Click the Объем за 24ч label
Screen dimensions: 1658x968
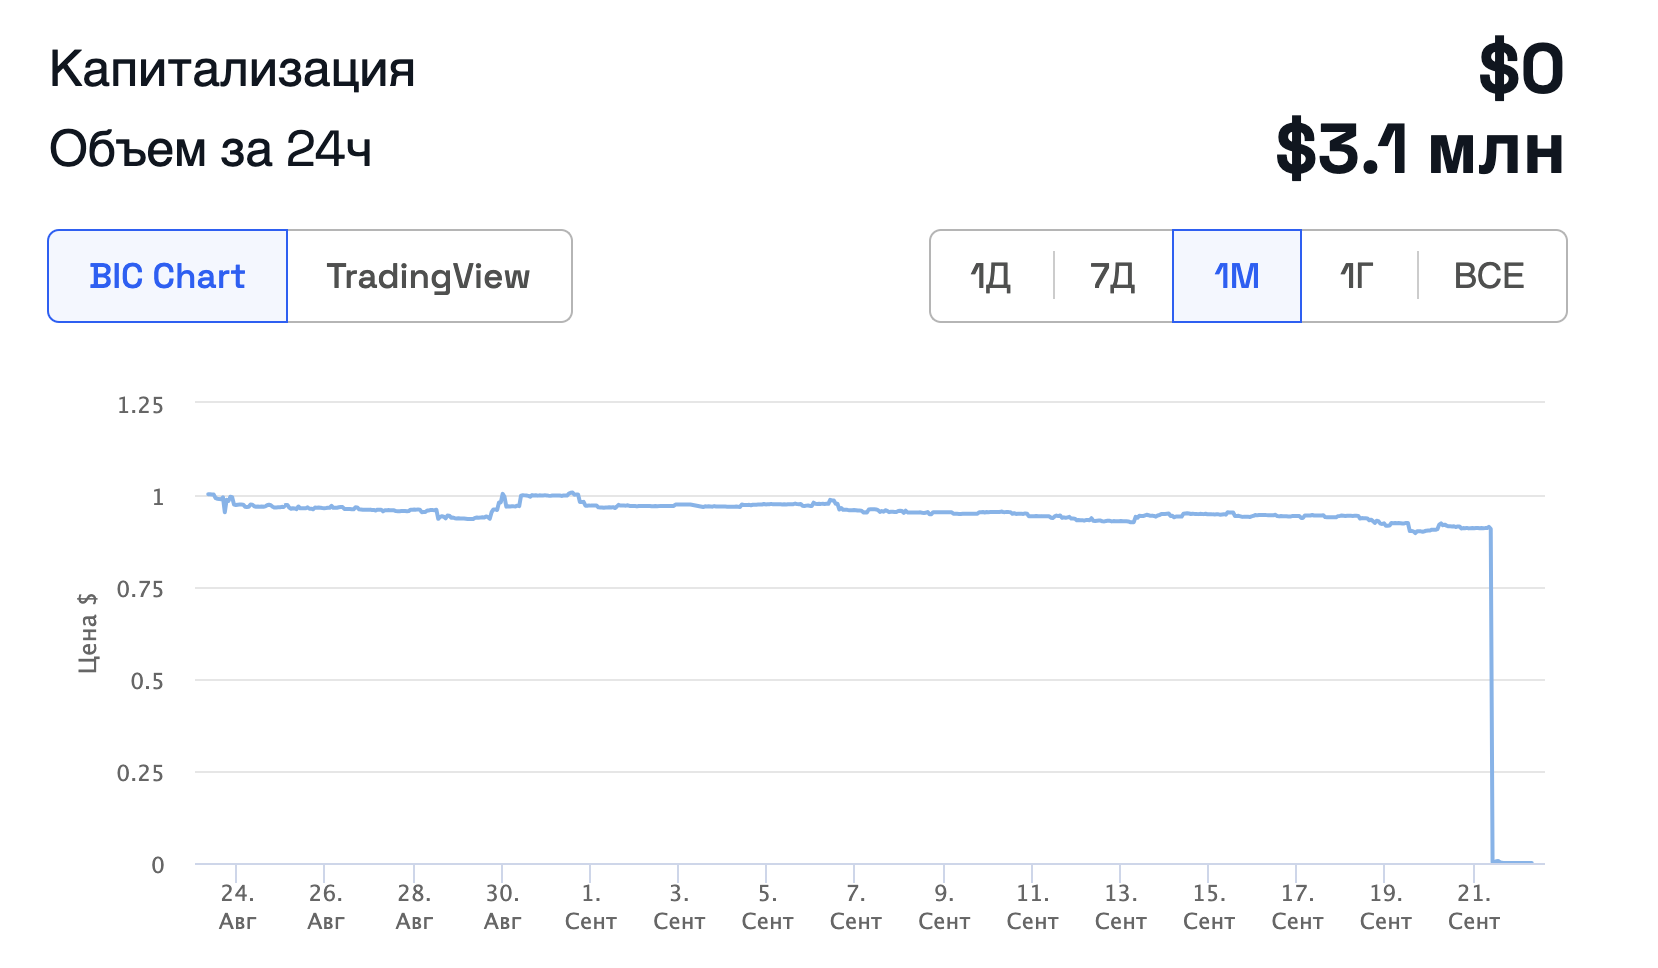[x=211, y=150]
